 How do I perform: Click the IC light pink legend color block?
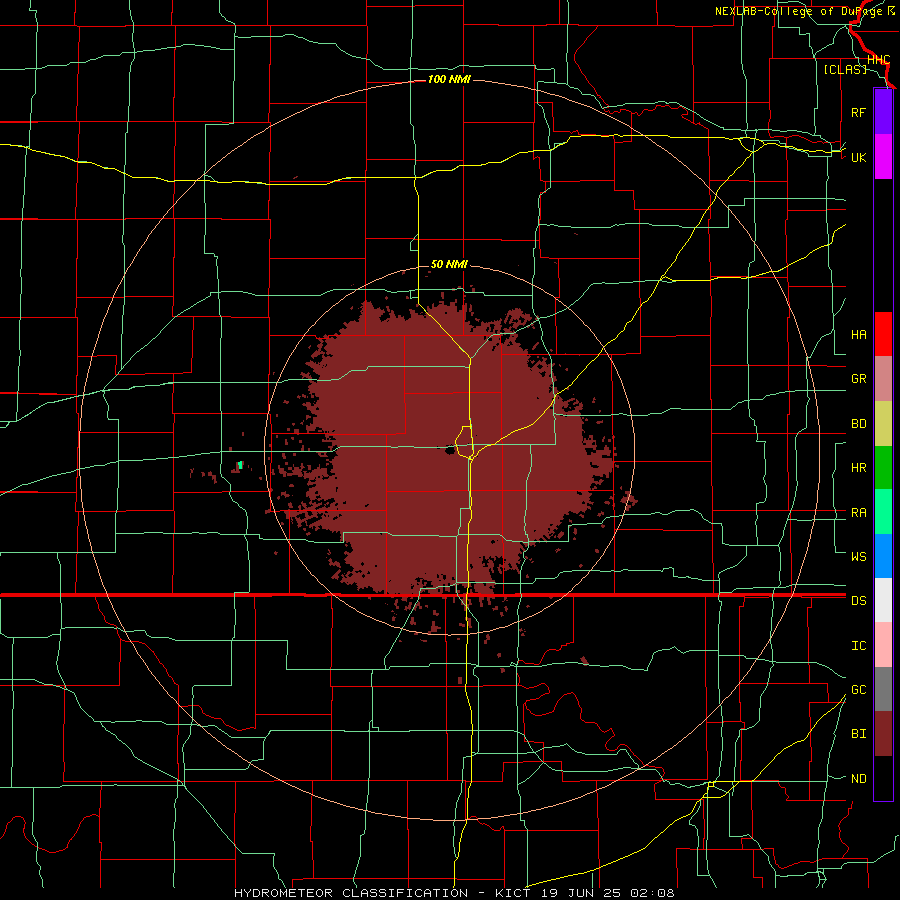883,645
